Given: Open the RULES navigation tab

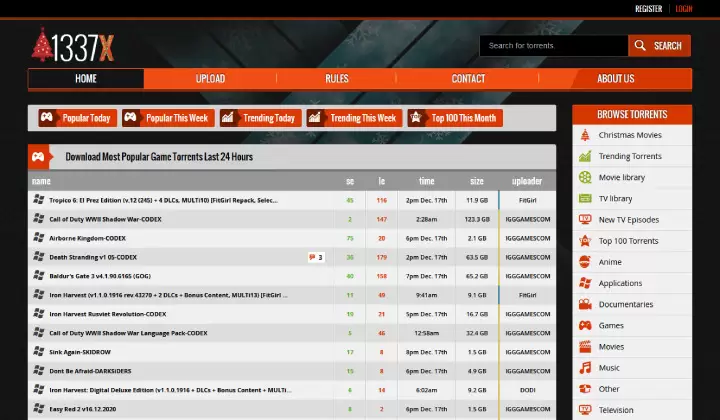Looking at the screenshot, I should (x=337, y=78).
